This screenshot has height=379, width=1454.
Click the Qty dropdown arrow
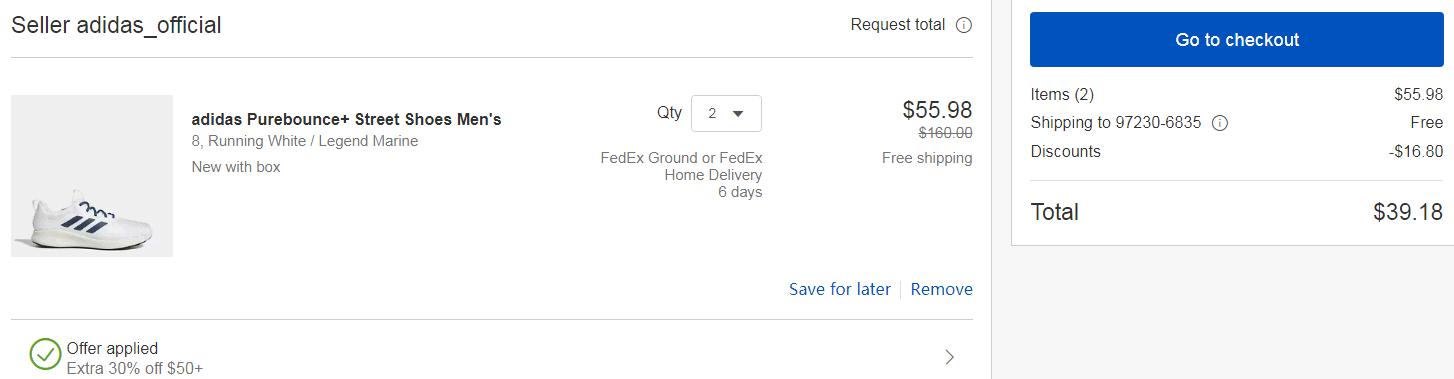point(738,113)
